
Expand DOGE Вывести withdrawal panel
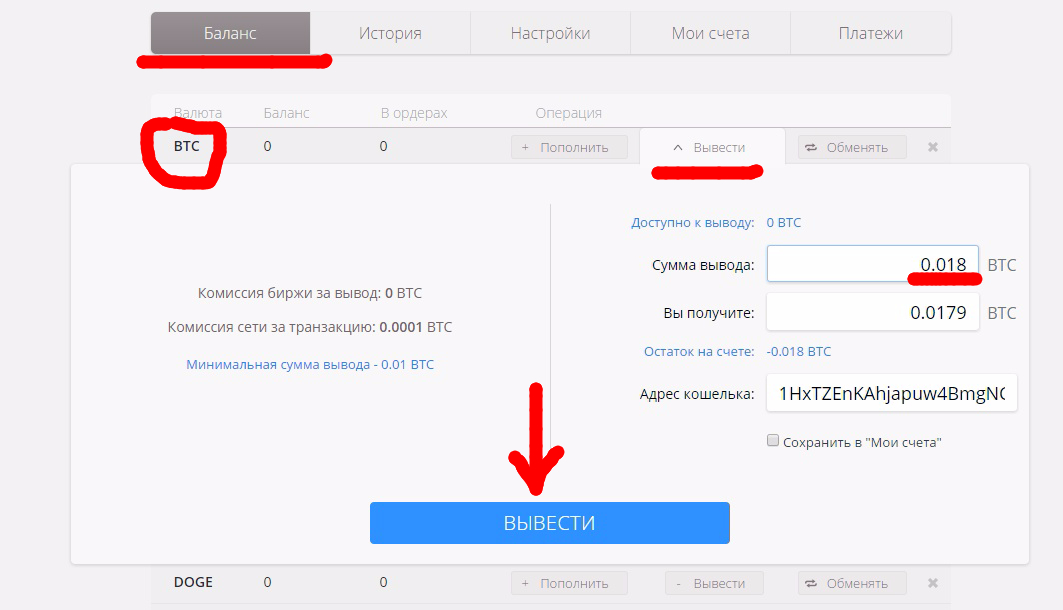pos(715,583)
